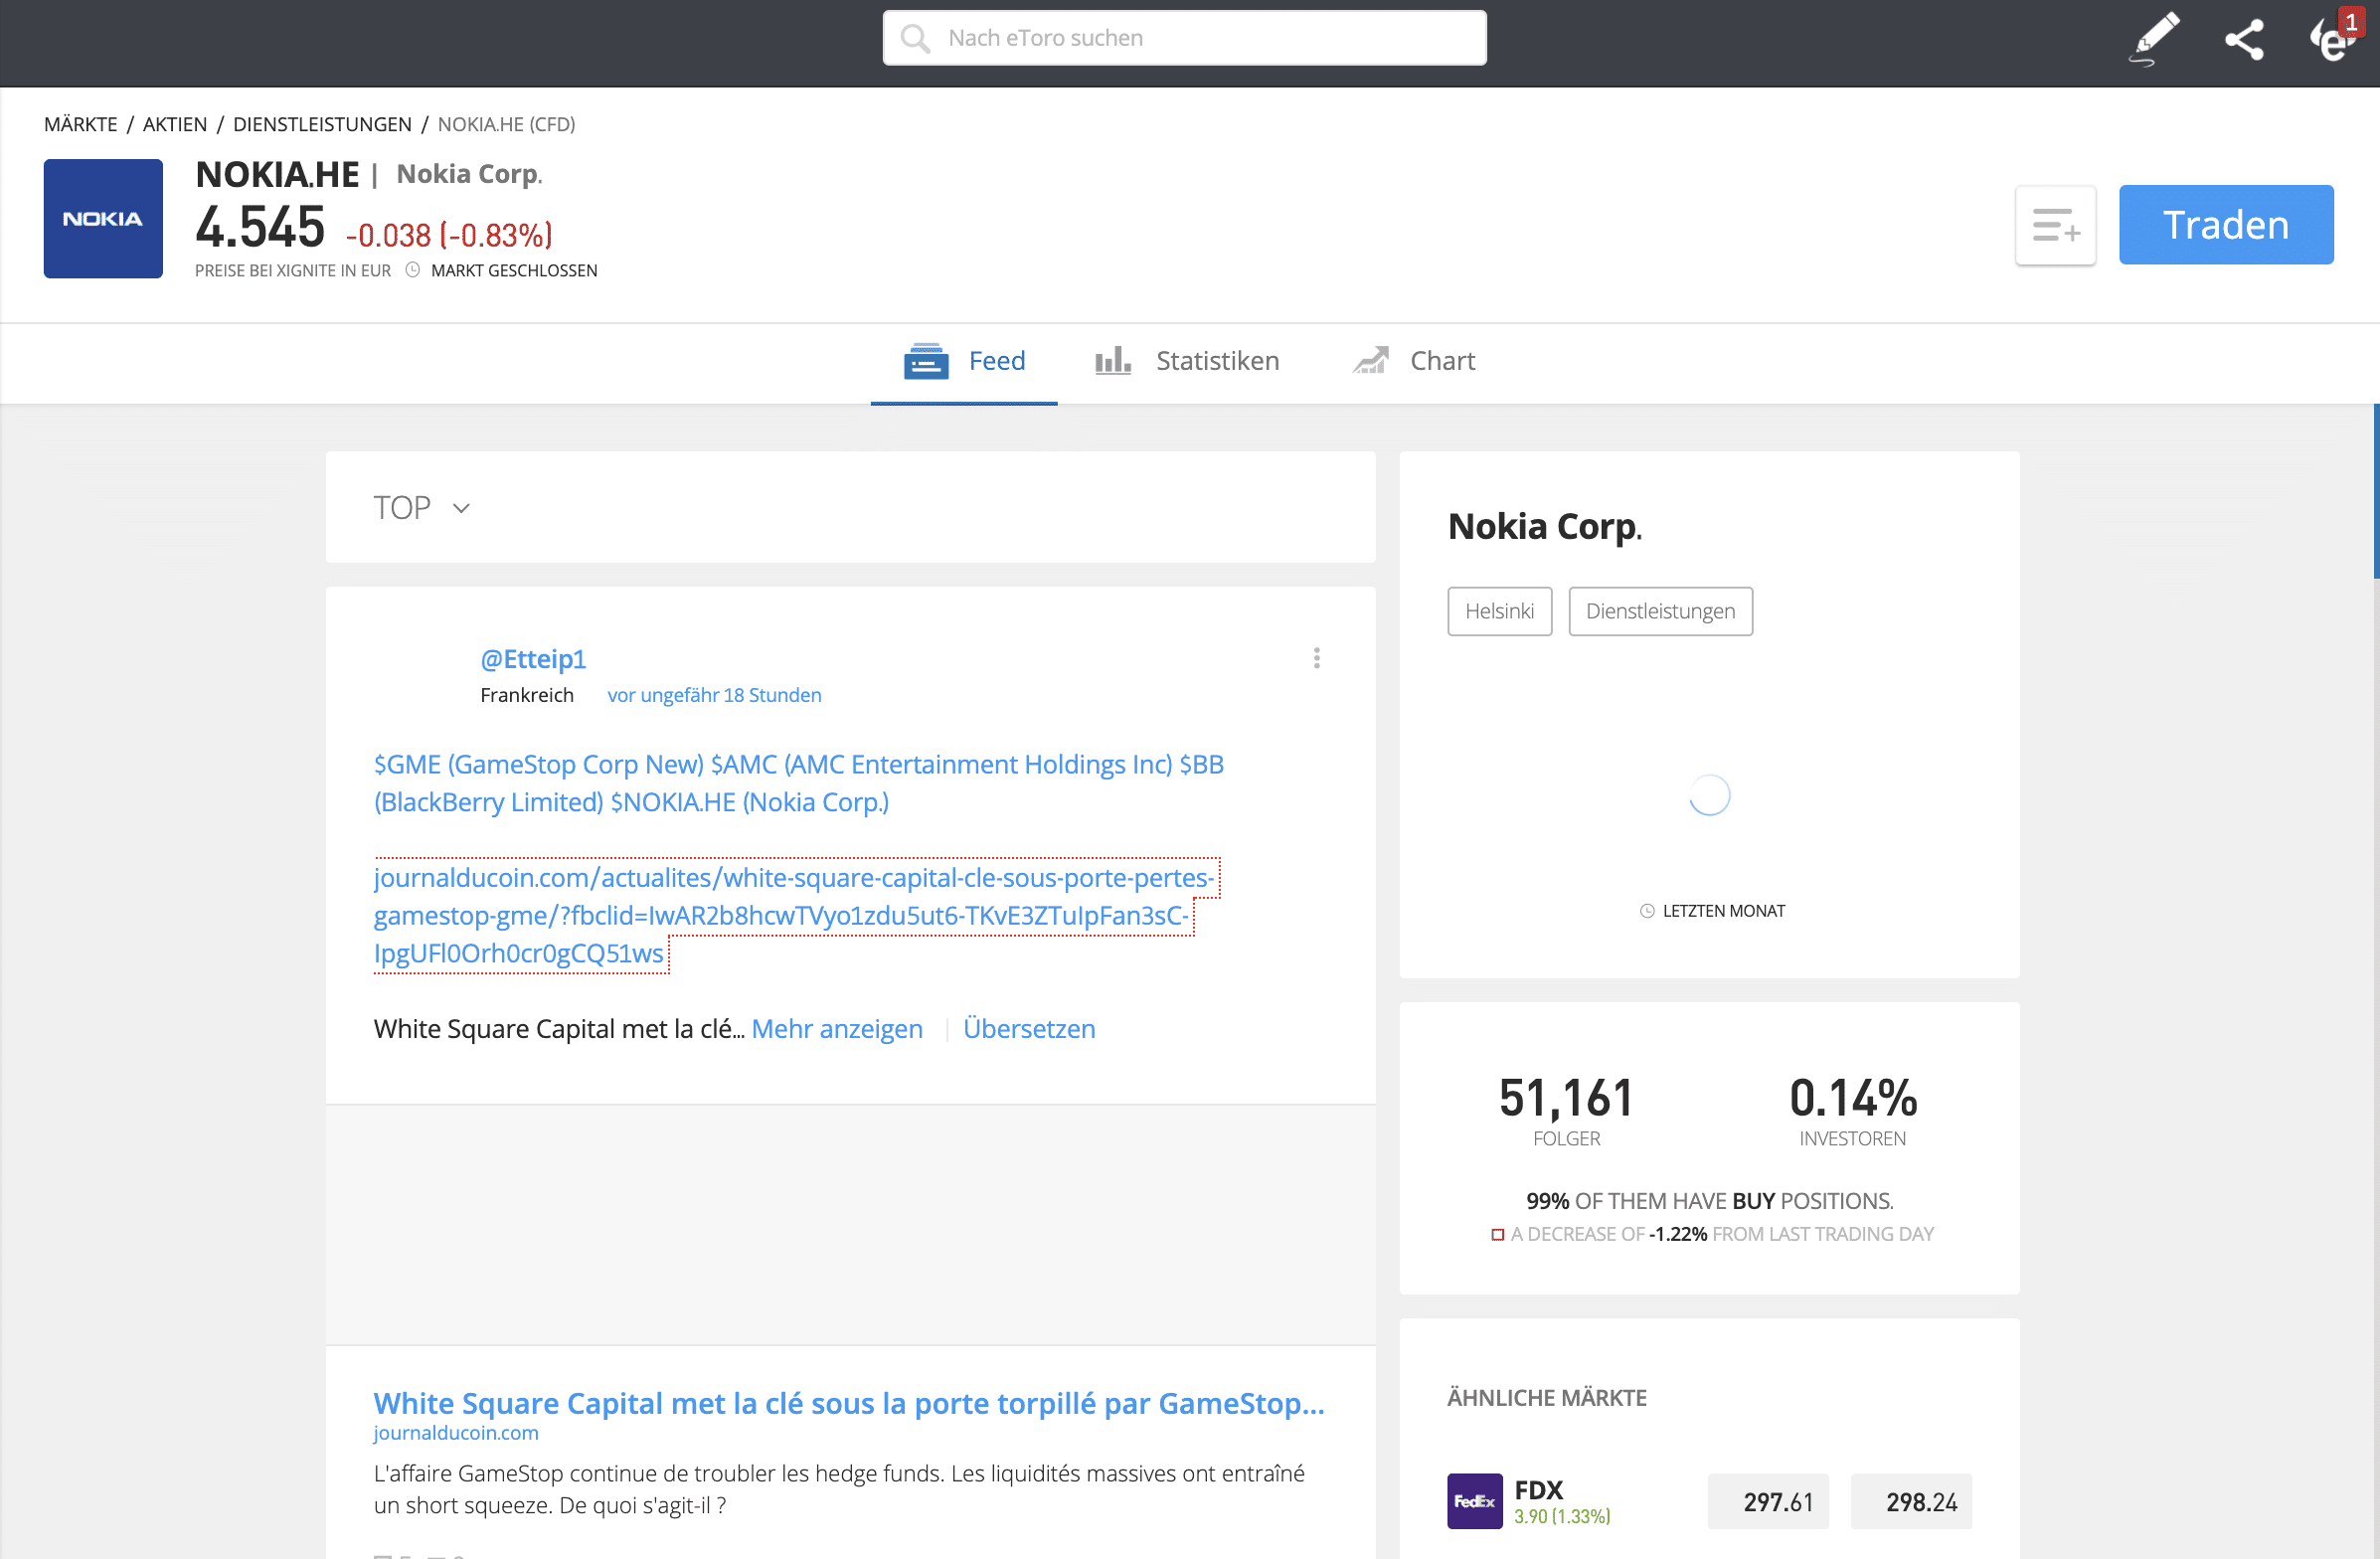Viewport: 2380px width, 1559px height.
Task: Click the page scrollbar on right
Action: click(2376, 490)
